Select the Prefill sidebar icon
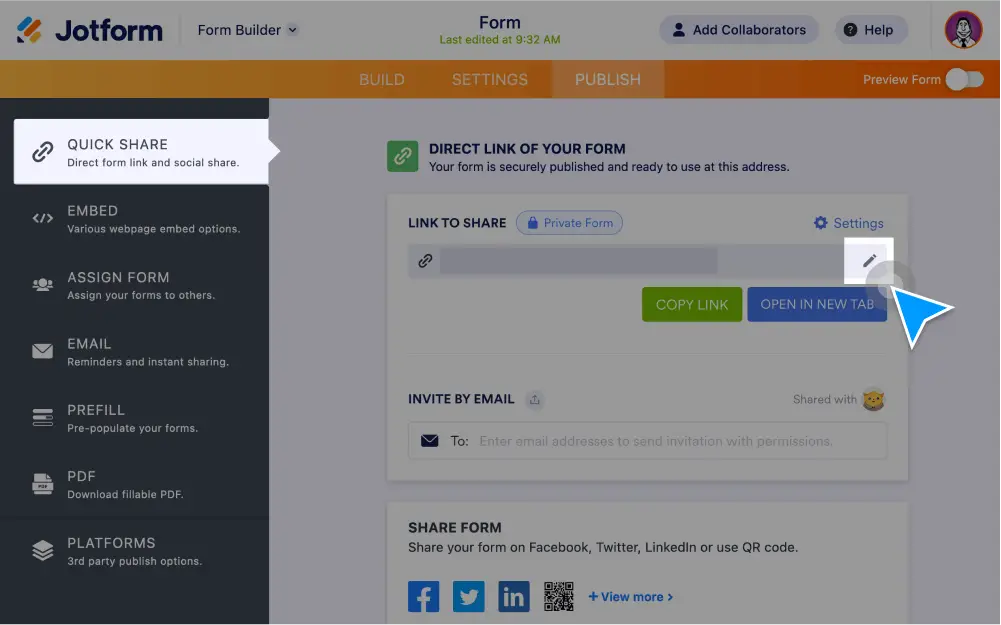Viewport: 1001px width, 625px height. pyautogui.click(x=42, y=416)
